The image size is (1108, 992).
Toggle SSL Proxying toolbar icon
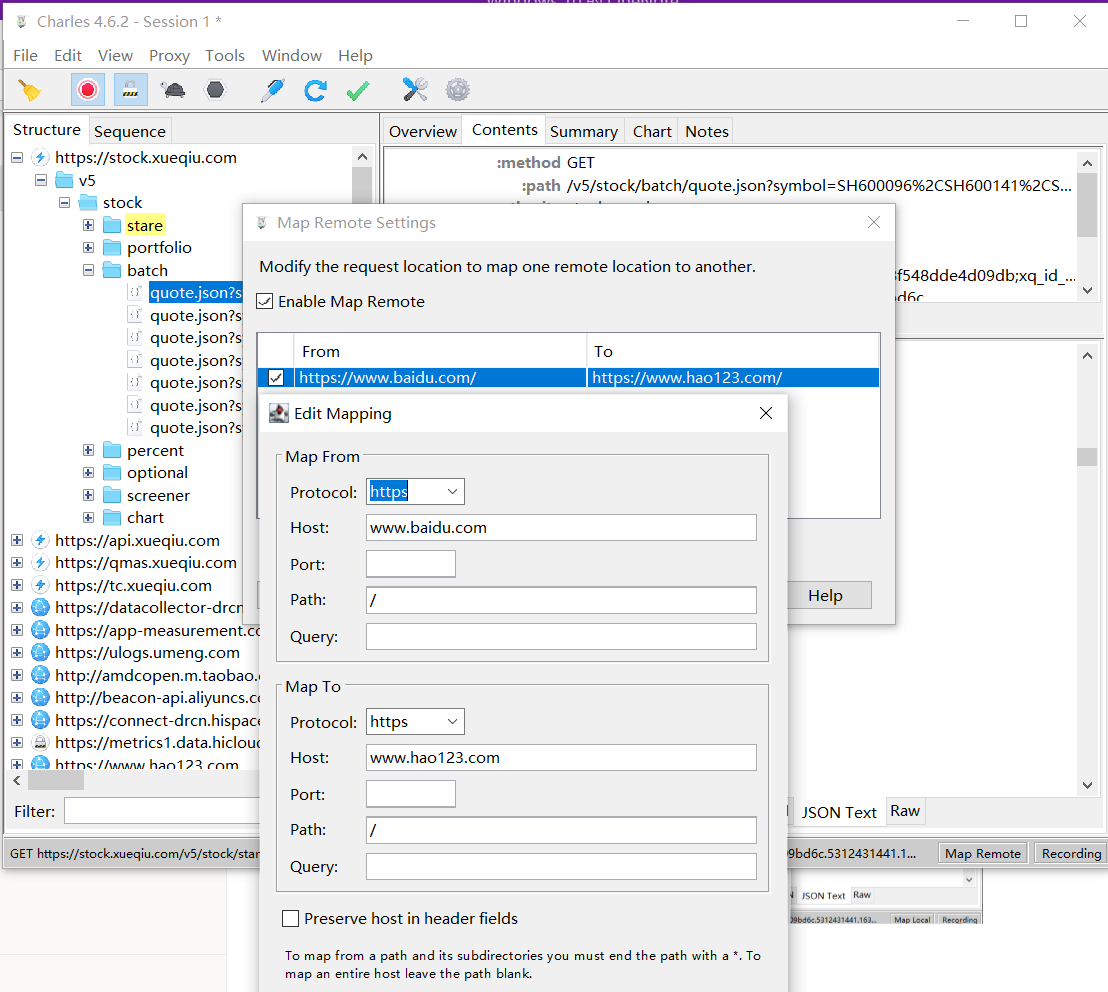(x=130, y=90)
